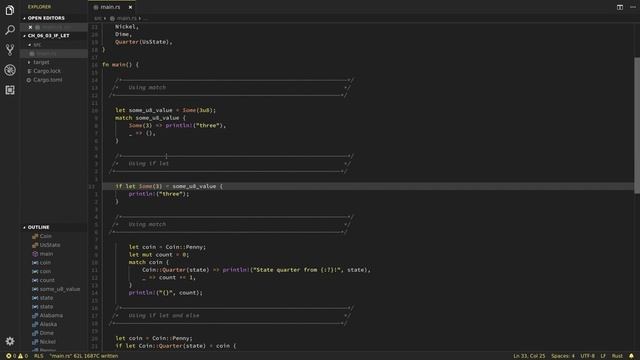Close main.rs in Open Editors list
The height and width of the screenshot is (360, 640).
[x=30, y=27]
